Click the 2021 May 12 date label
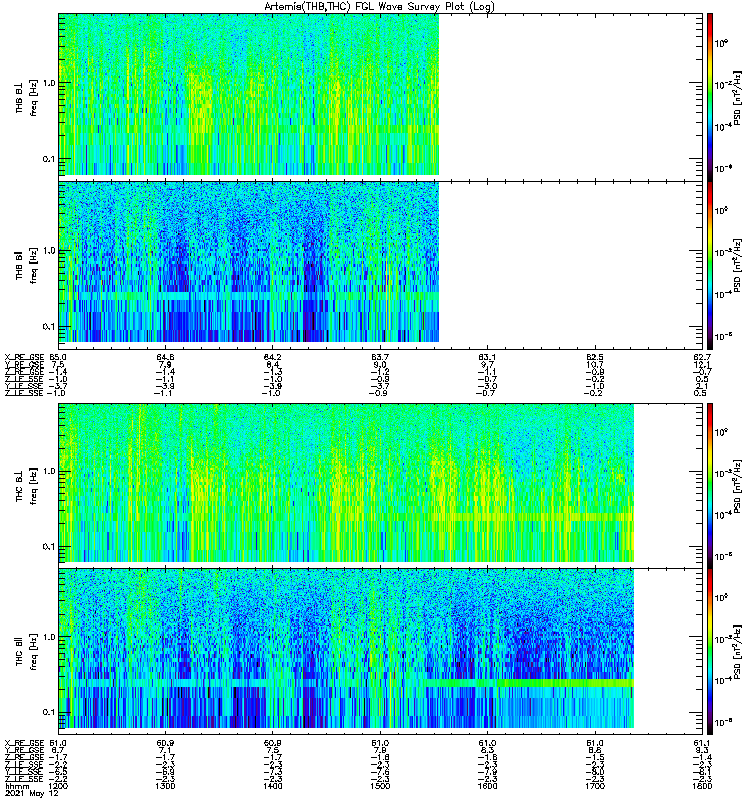750x800 pixels. 32,794
